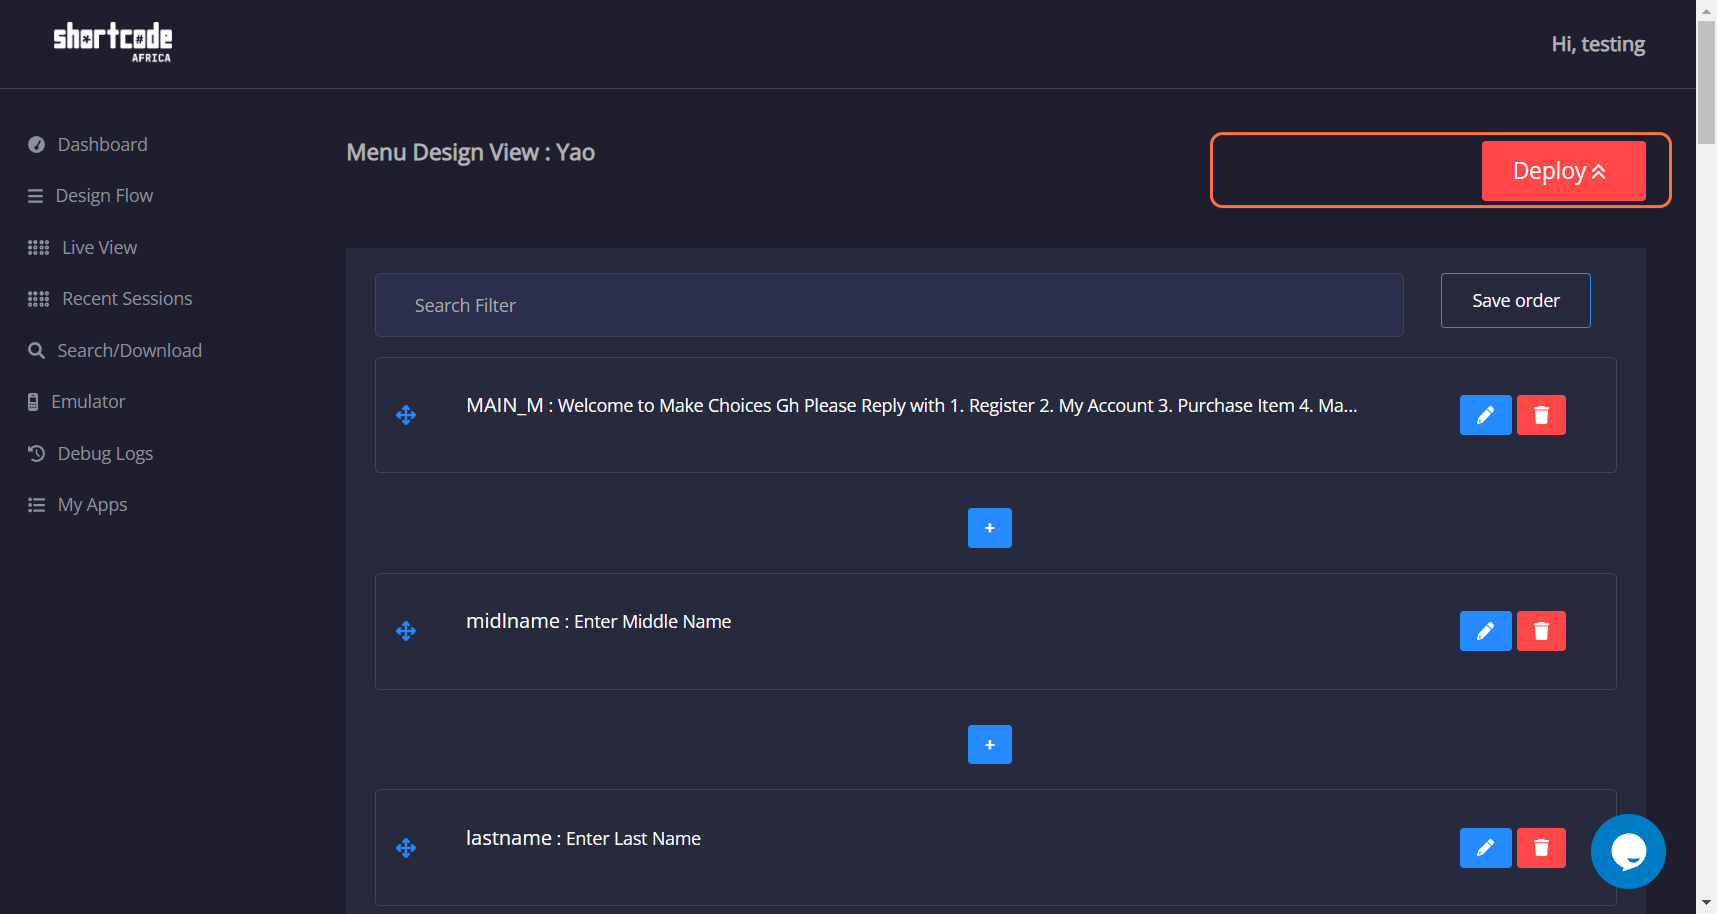Click the Emulator phone icon
This screenshot has height=914, width=1717.
tap(33, 402)
